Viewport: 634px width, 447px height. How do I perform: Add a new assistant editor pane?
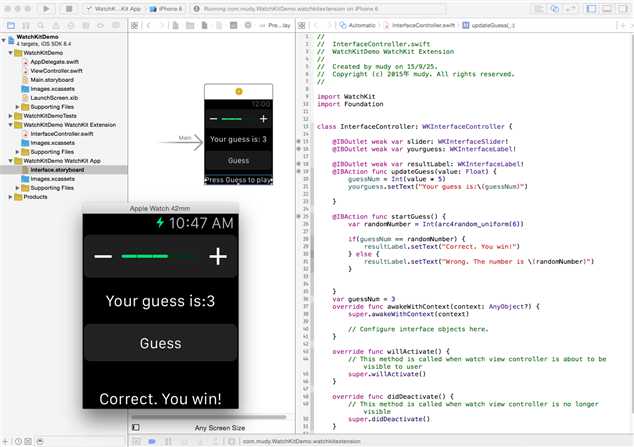pos(623,25)
